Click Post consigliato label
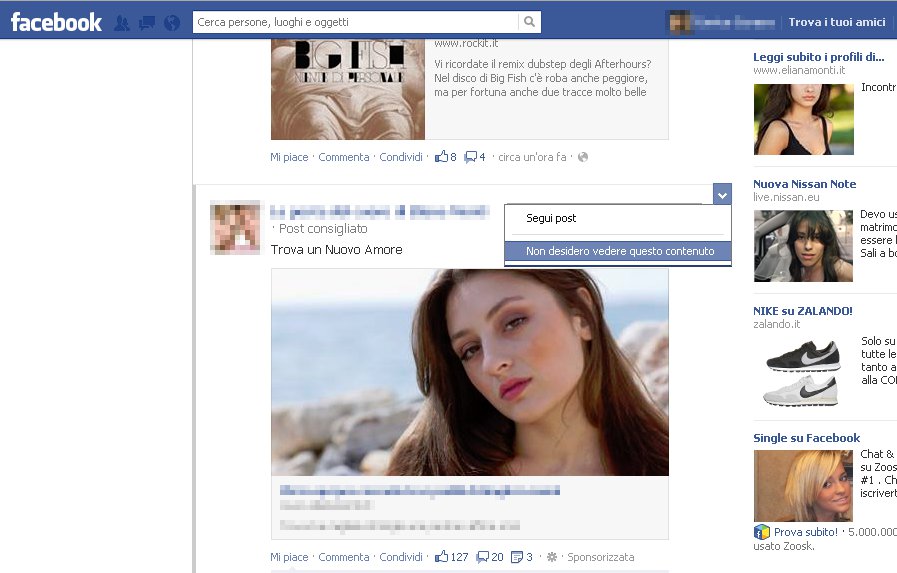The width and height of the screenshot is (897, 573). (x=323, y=229)
